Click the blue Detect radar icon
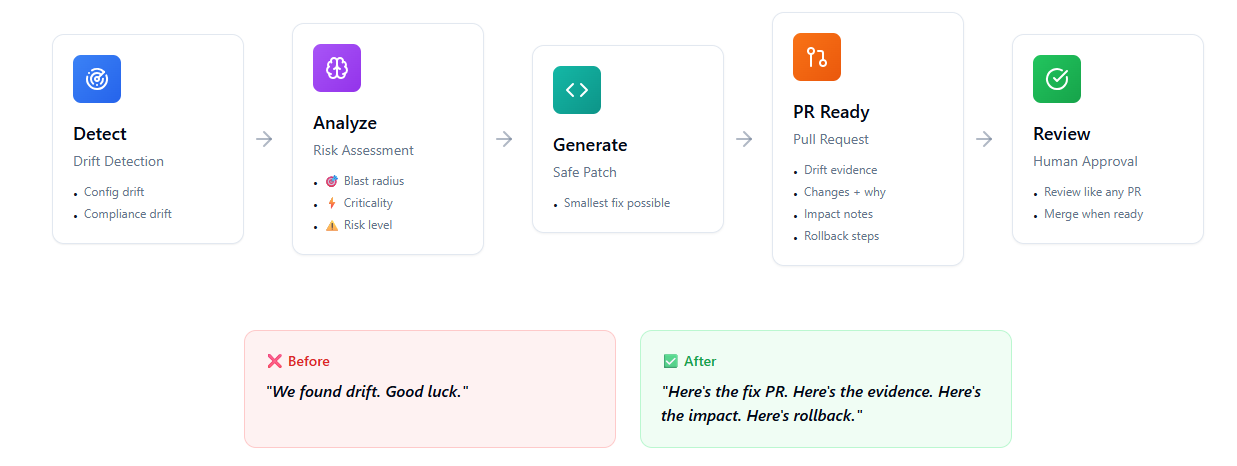 click(x=97, y=79)
